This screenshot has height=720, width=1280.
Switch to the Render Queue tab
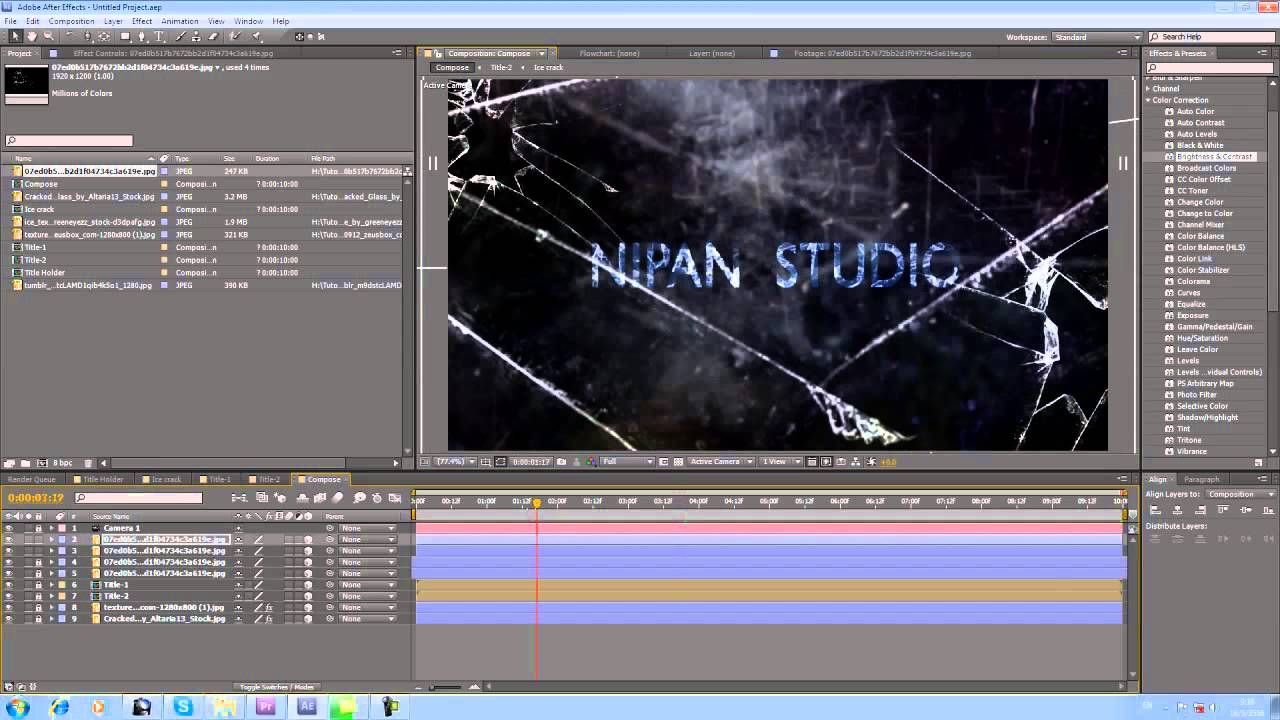pos(31,479)
